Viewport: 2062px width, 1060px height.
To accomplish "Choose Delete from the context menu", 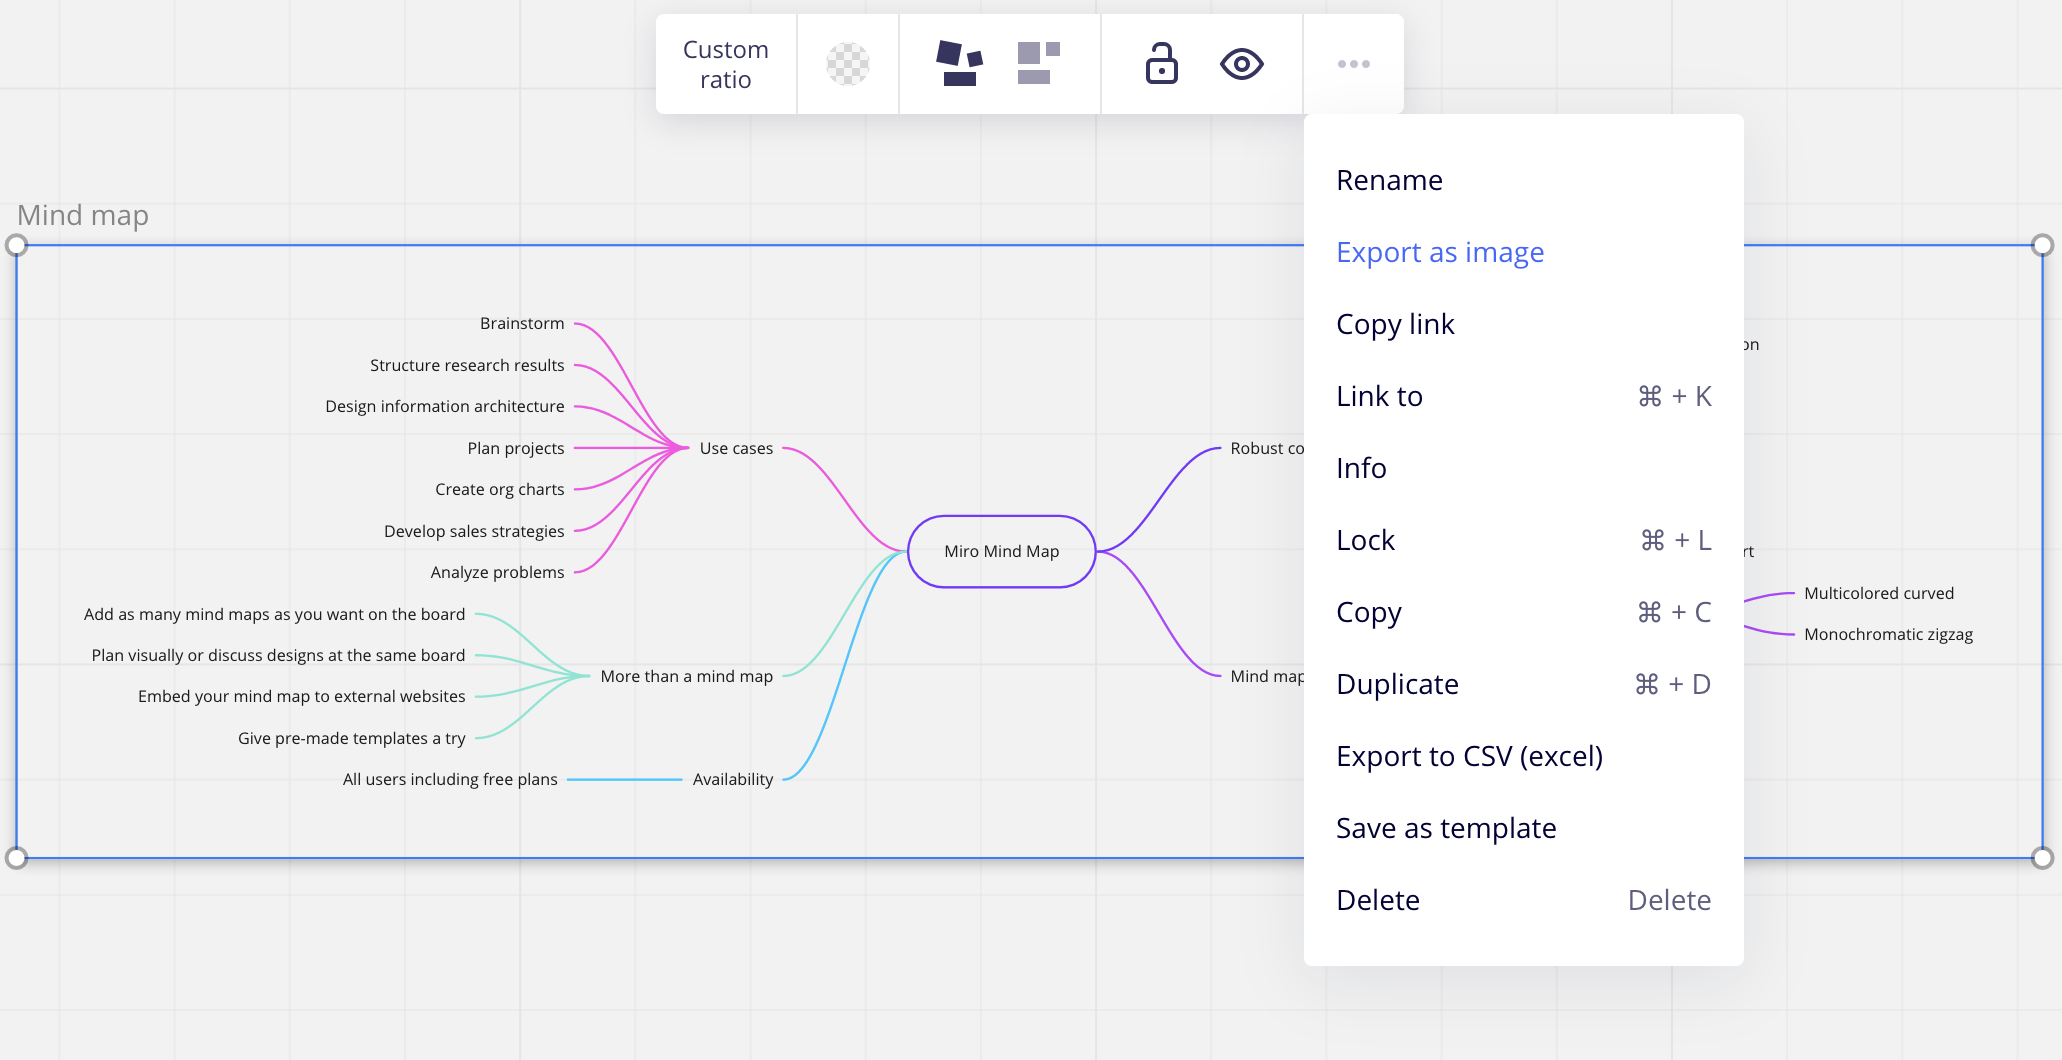I will click(x=1378, y=900).
